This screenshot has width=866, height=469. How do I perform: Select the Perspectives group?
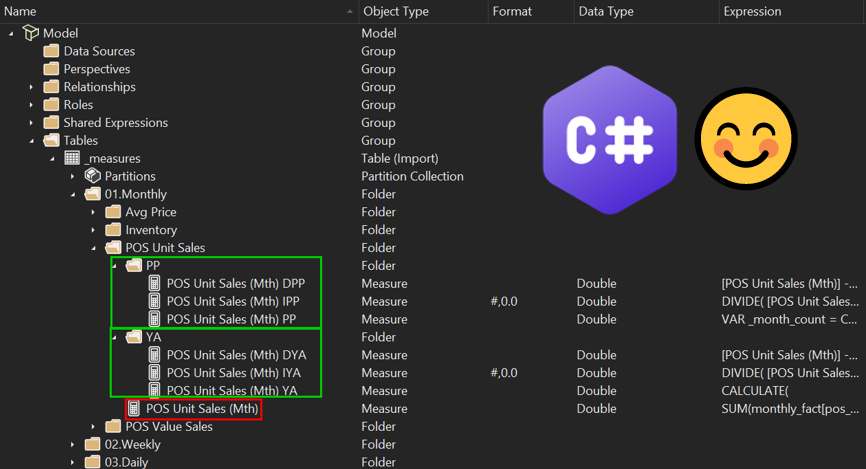point(97,69)
